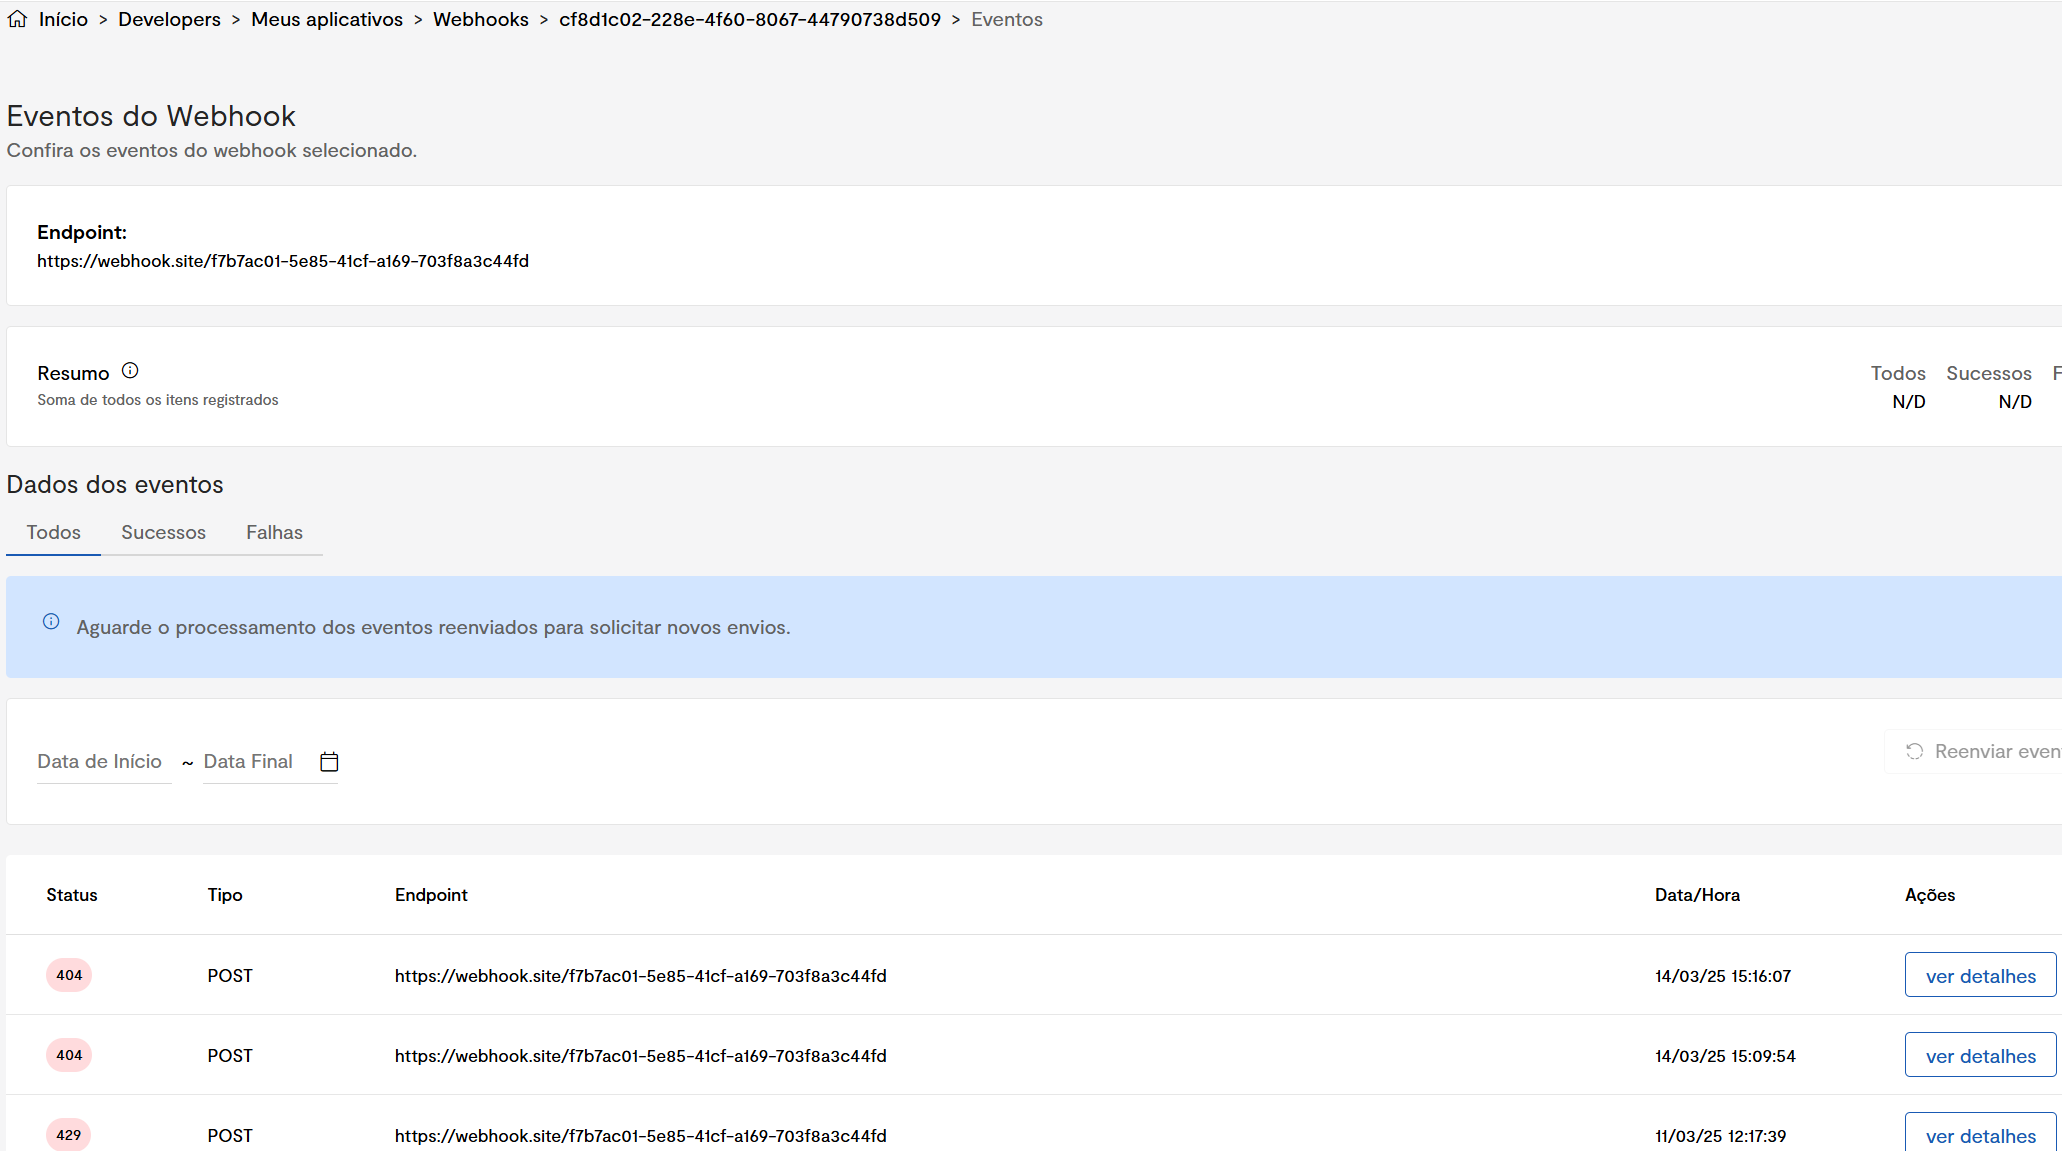
Task: Go to Meus aplicativos breadcrumb
Action: point(327,19)
